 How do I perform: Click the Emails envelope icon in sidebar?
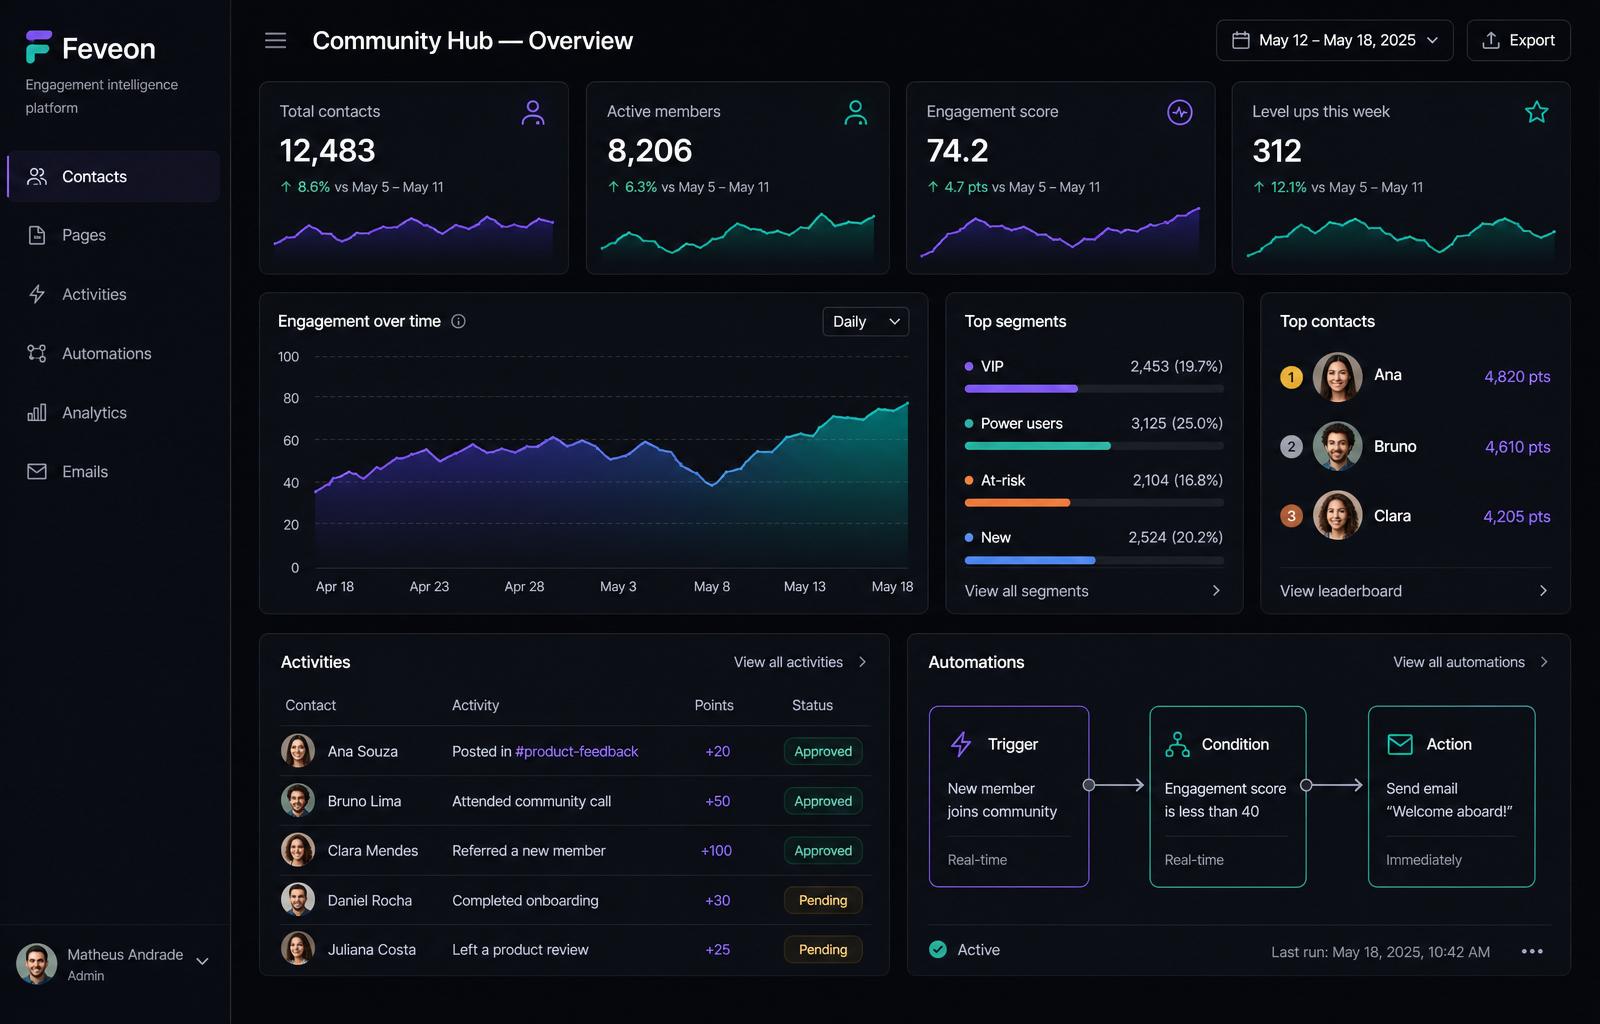click(37, 471)
